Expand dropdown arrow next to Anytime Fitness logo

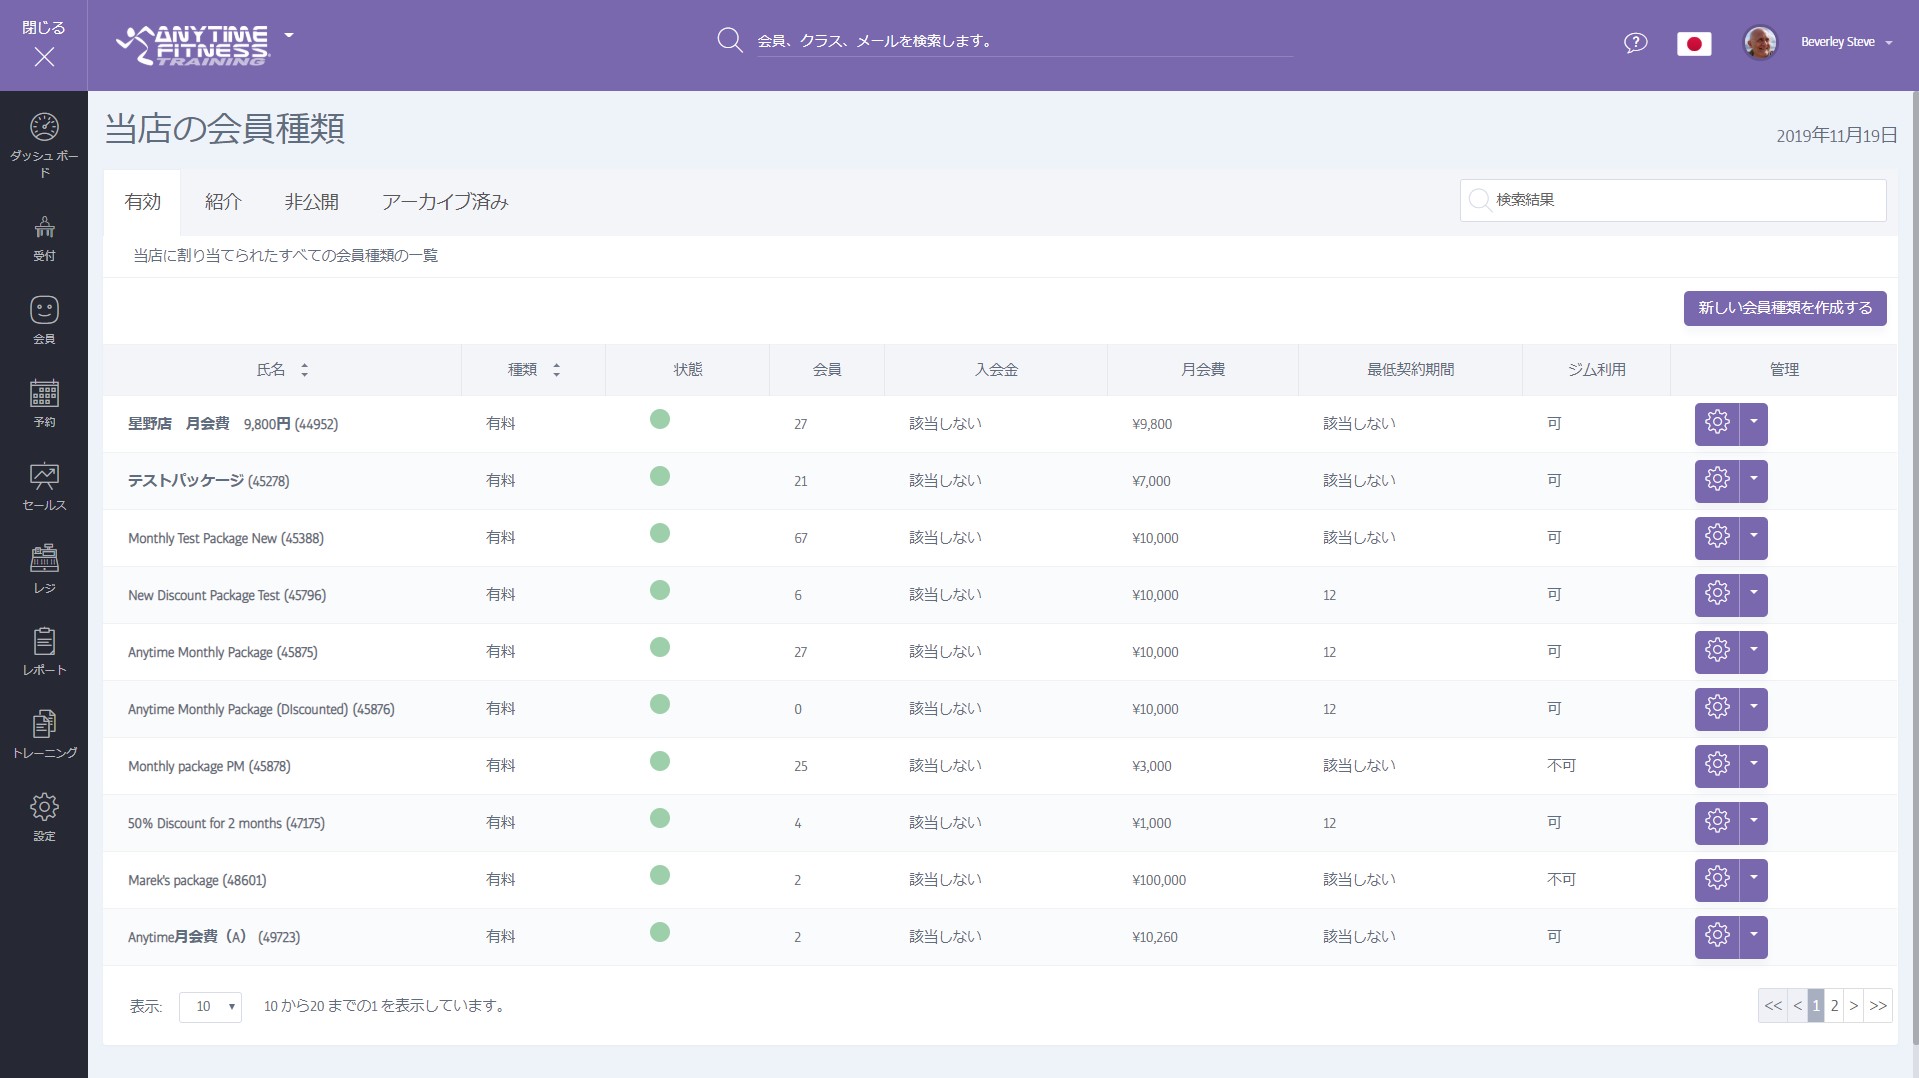(x=289, y=35)
